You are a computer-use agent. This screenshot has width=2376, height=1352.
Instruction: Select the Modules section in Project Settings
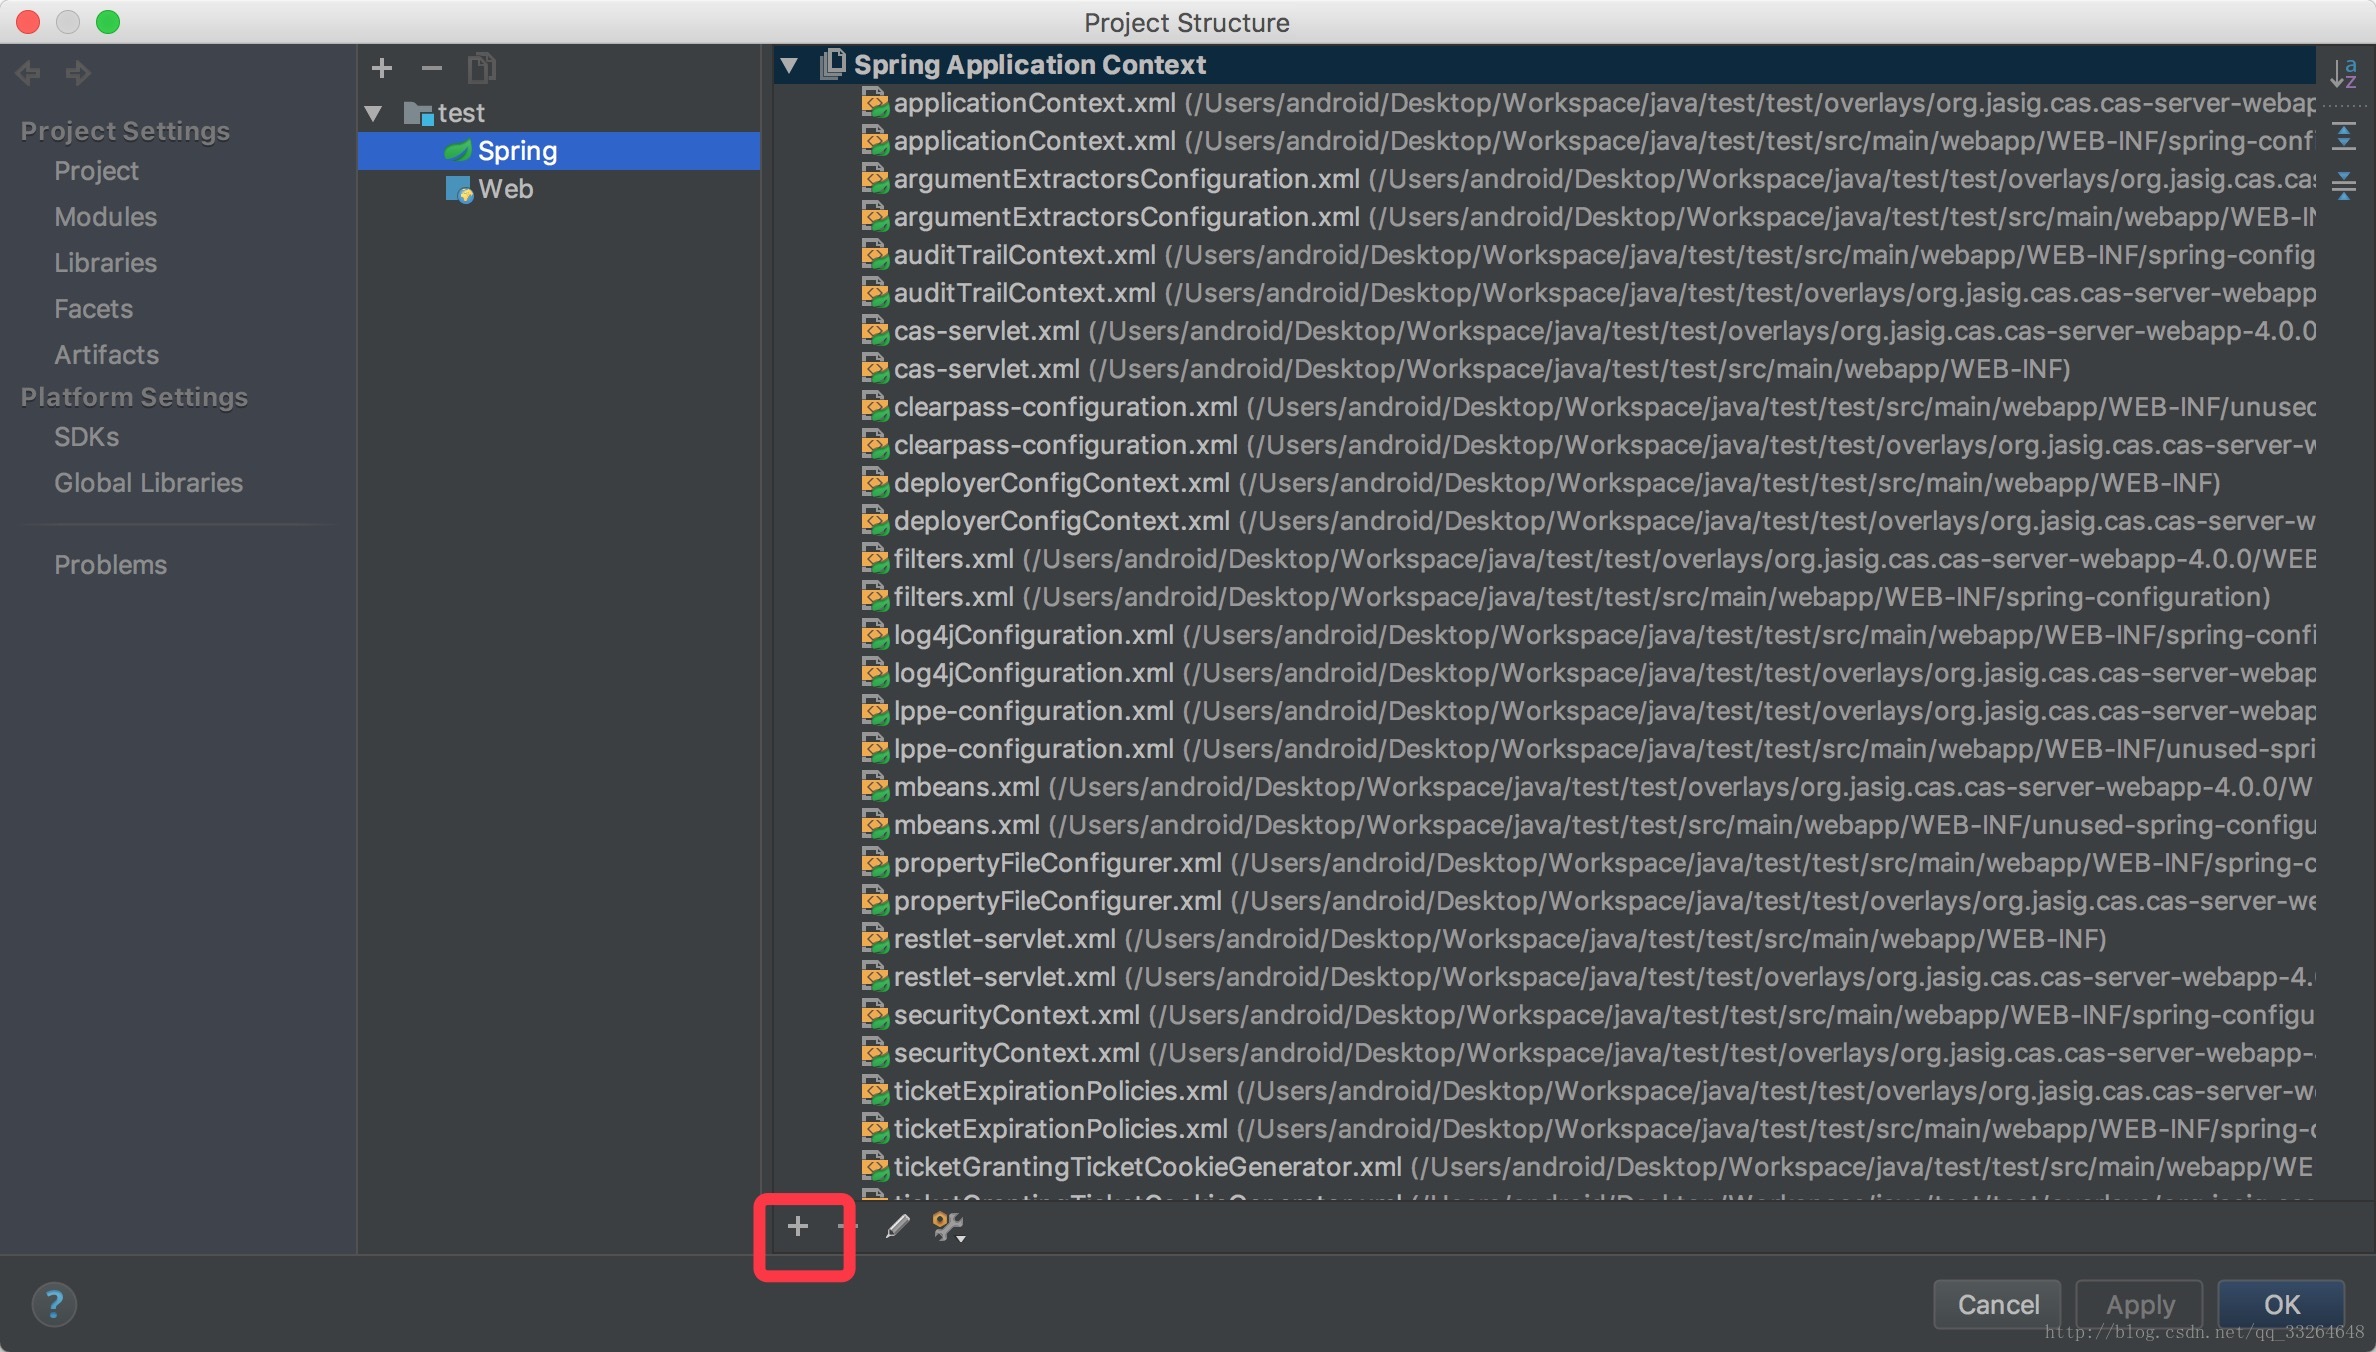coord(104,214)
